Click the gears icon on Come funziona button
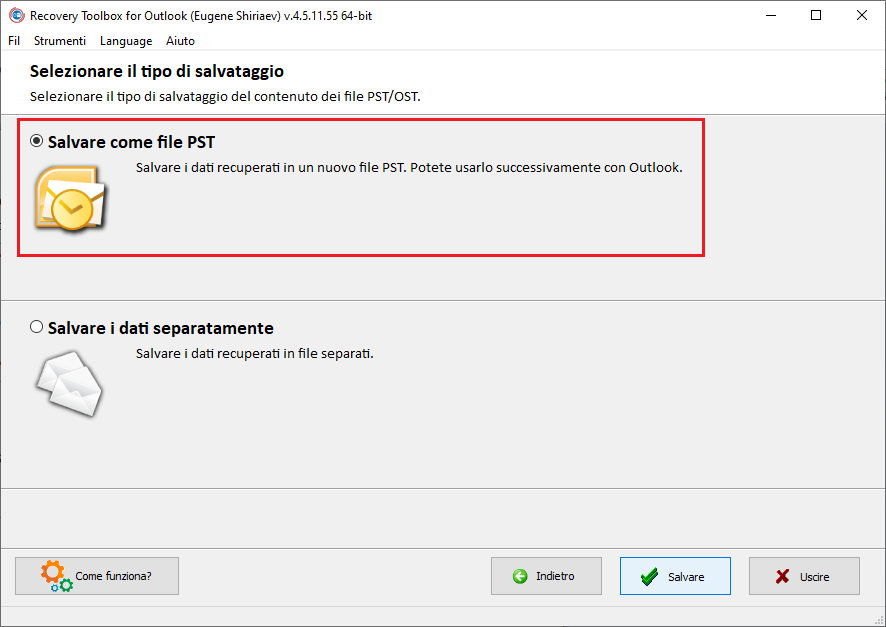The height and width of the screenshot is (627, 886). point(57,576)
